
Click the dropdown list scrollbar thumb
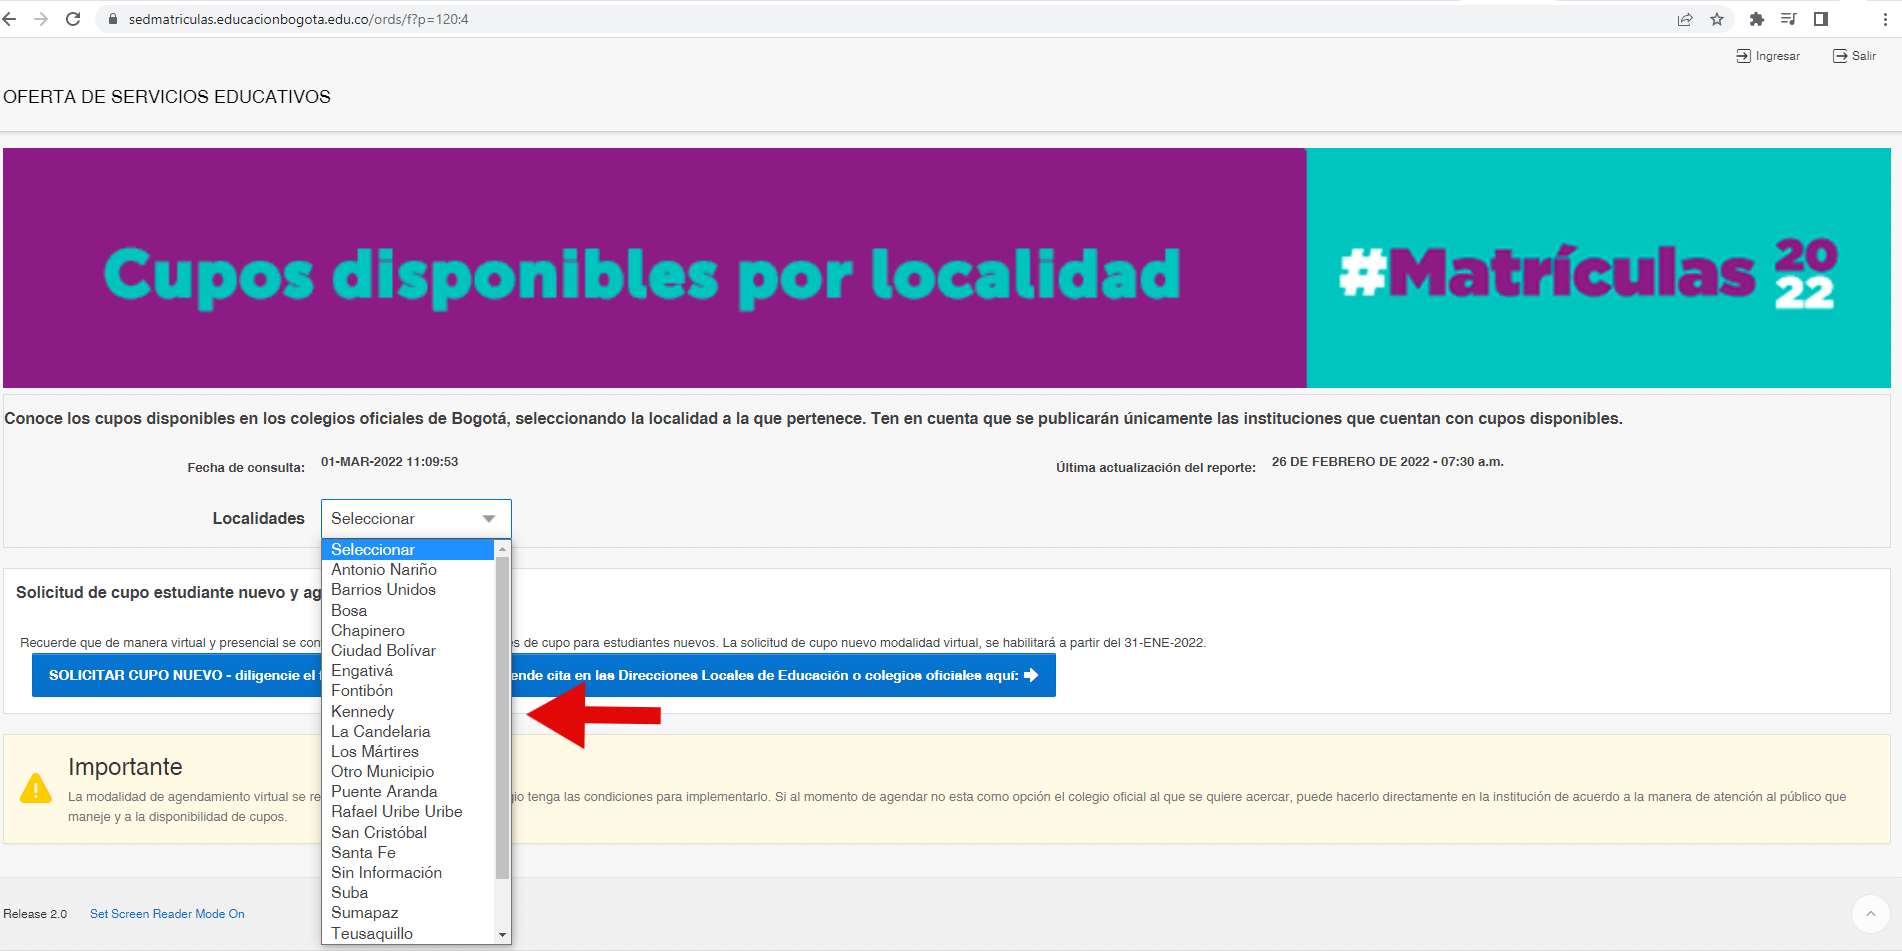tap(502, 718)
